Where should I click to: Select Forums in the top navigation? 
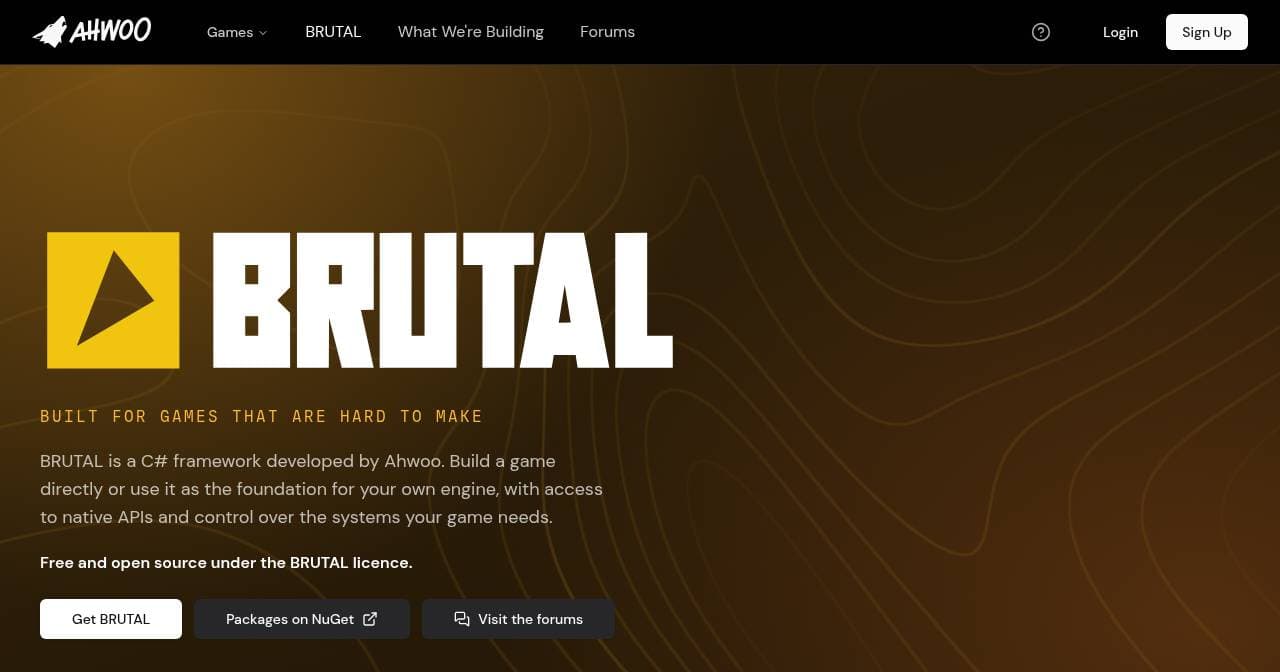click(x=607, y=32)
